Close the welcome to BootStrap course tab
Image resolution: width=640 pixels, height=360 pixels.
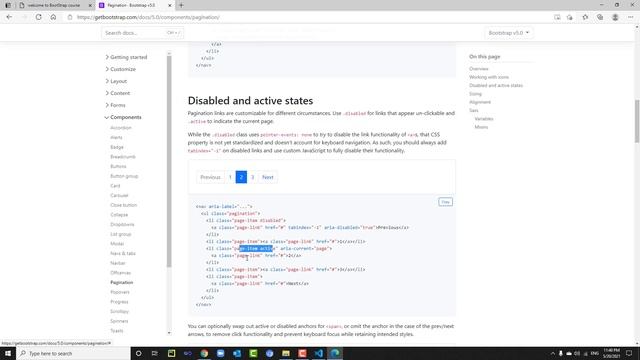tap(90, 5)
